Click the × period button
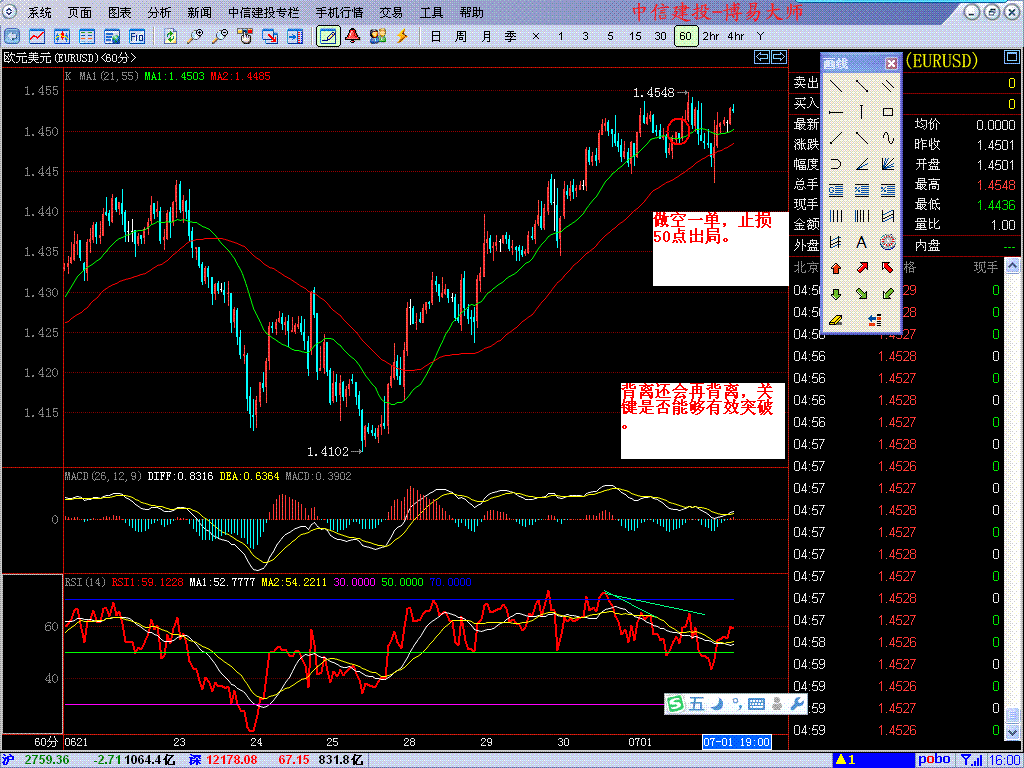 pos(536,37)
